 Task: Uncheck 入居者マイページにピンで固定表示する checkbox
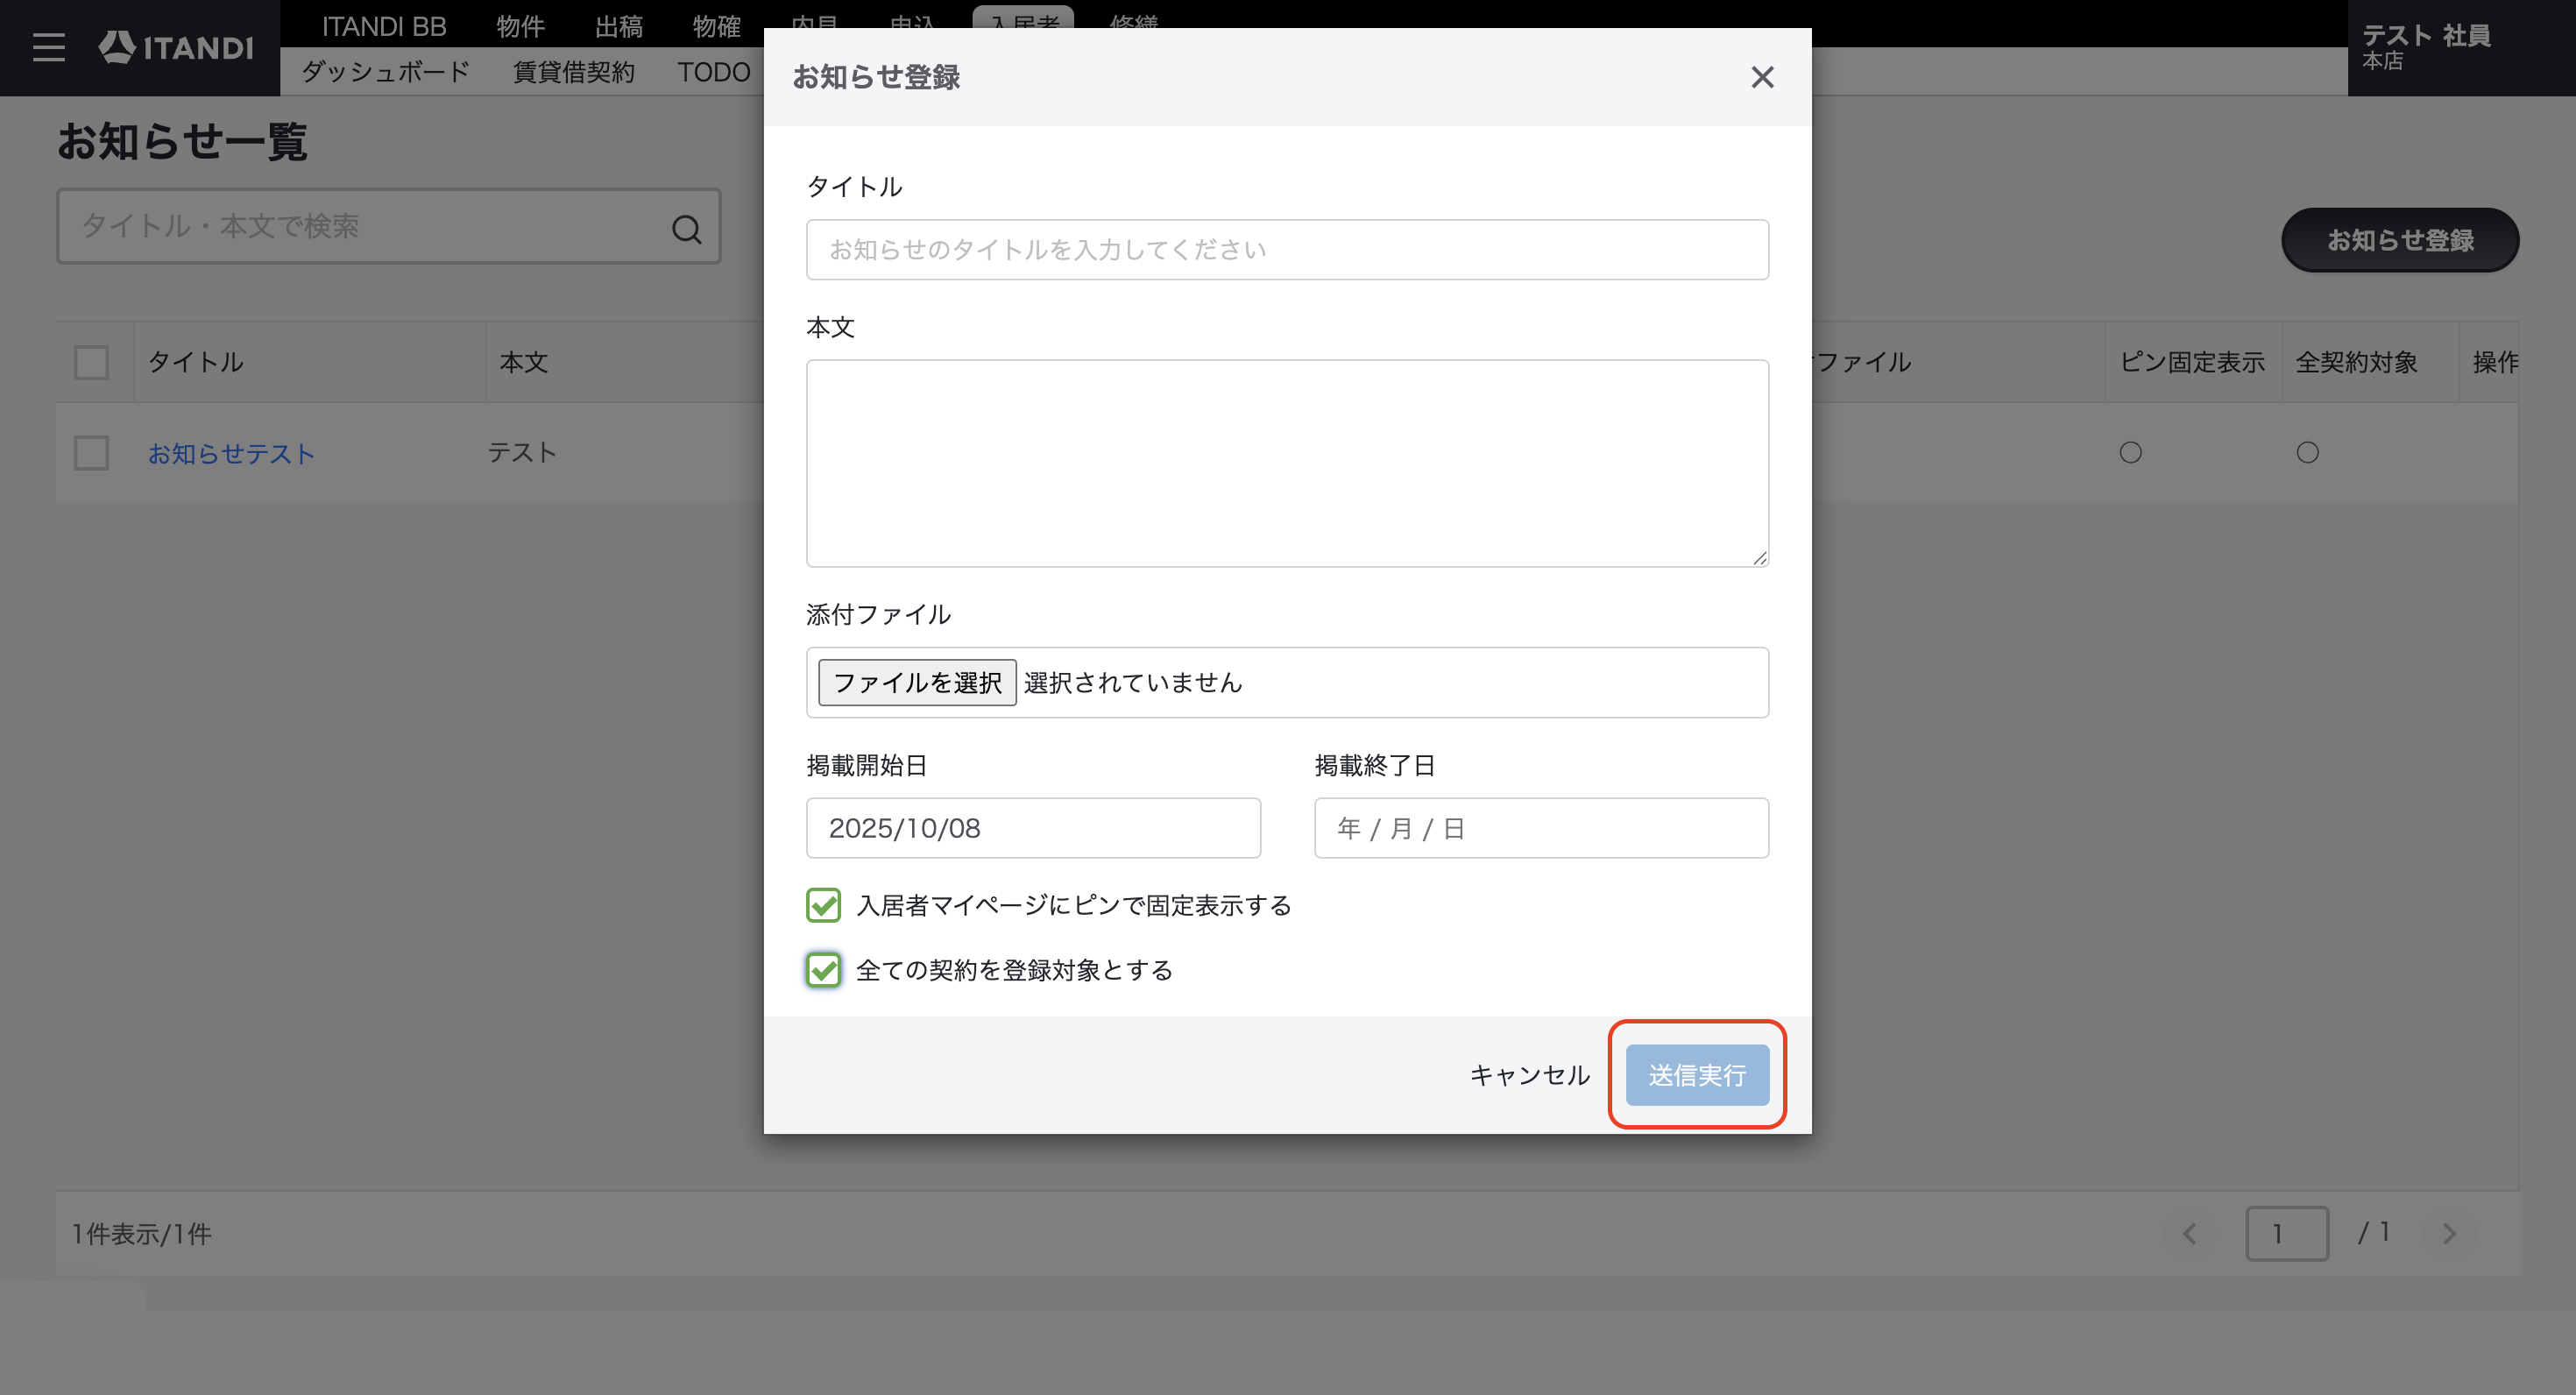pyautogui.click(x=823, y=905)
